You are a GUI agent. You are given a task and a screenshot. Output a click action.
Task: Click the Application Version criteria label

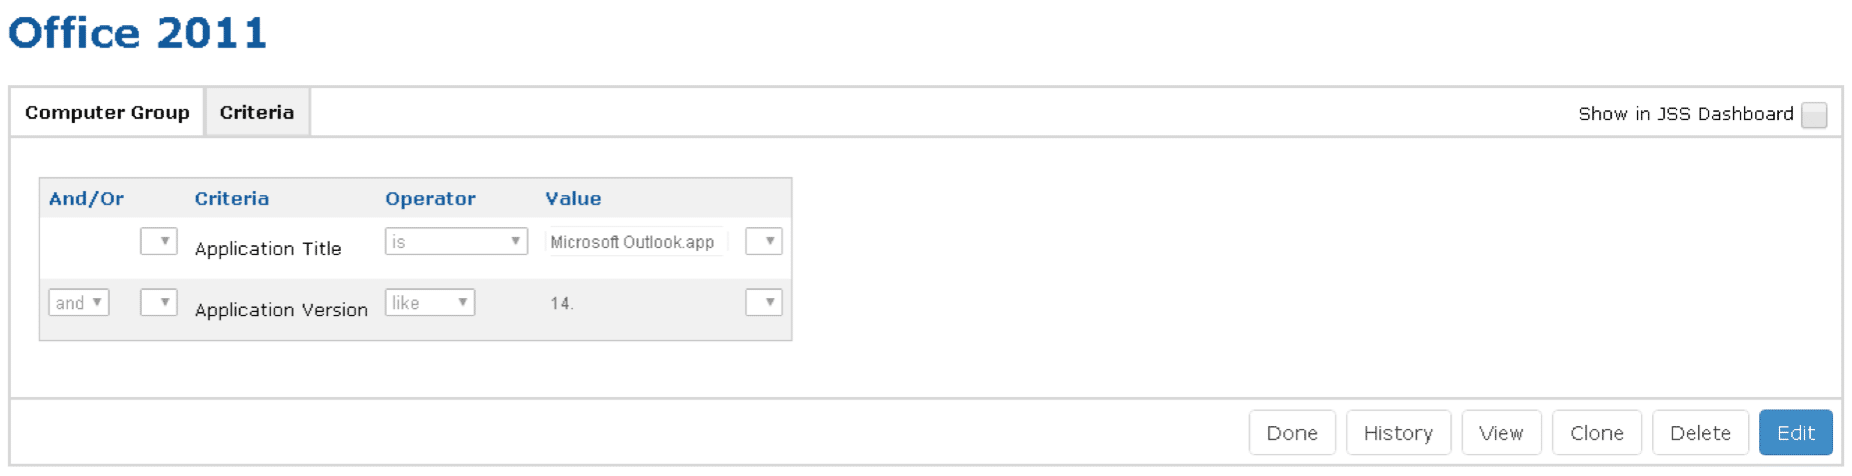tap(281, 310)
